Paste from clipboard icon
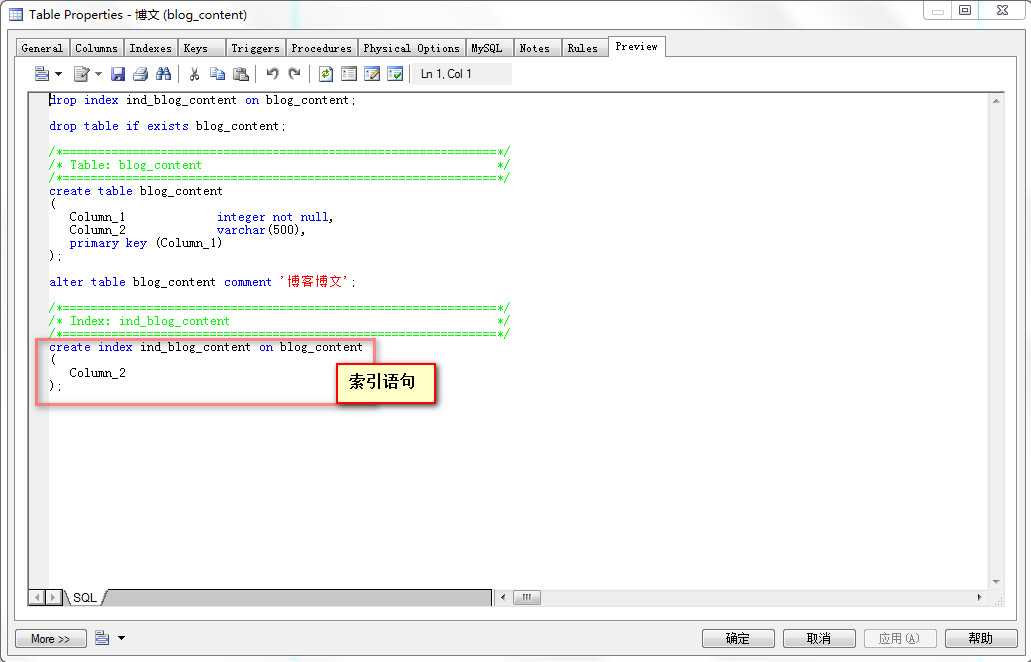 click(x=241, y=74)
